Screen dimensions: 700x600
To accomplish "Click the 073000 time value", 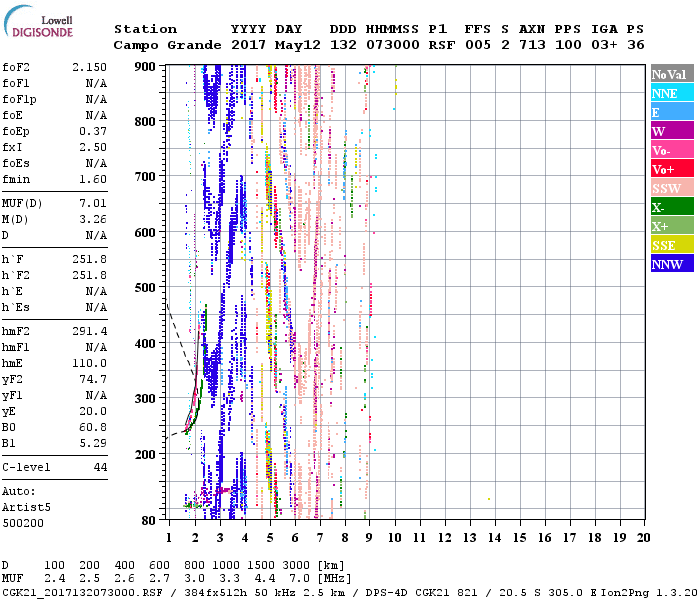I will [393, 45].
